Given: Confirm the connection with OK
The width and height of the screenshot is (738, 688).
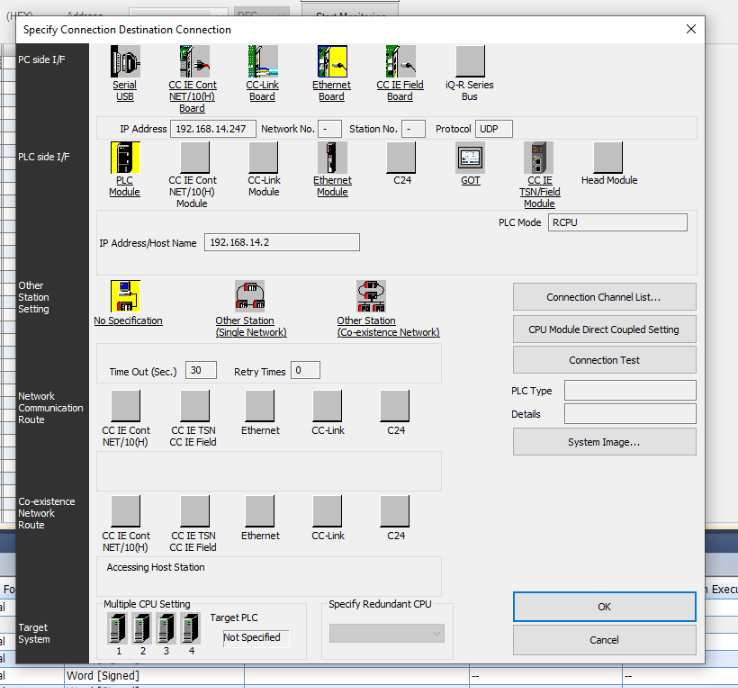Looking at the screenshot, I should pyautogui.click(x=604, y=607).
